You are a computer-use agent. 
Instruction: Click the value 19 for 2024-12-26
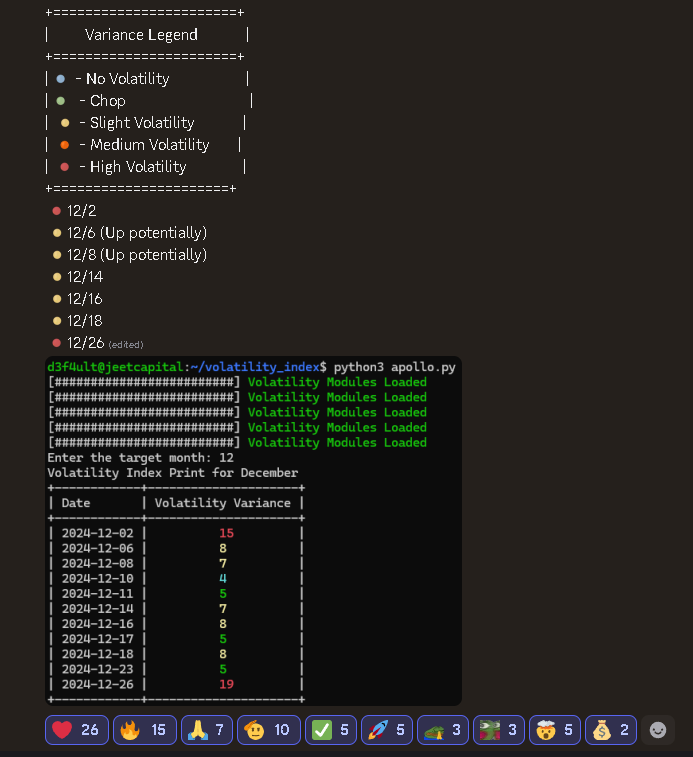pos(226,684)
